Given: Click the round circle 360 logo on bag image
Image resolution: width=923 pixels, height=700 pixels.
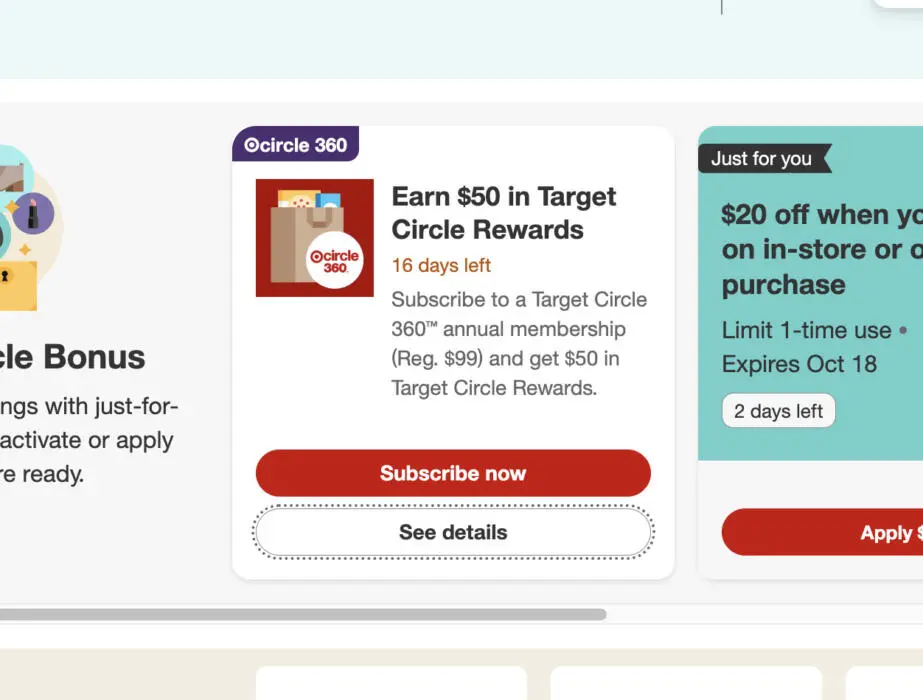Looking at the screenshot, I should pyautogui.click(x=334, y=262).
